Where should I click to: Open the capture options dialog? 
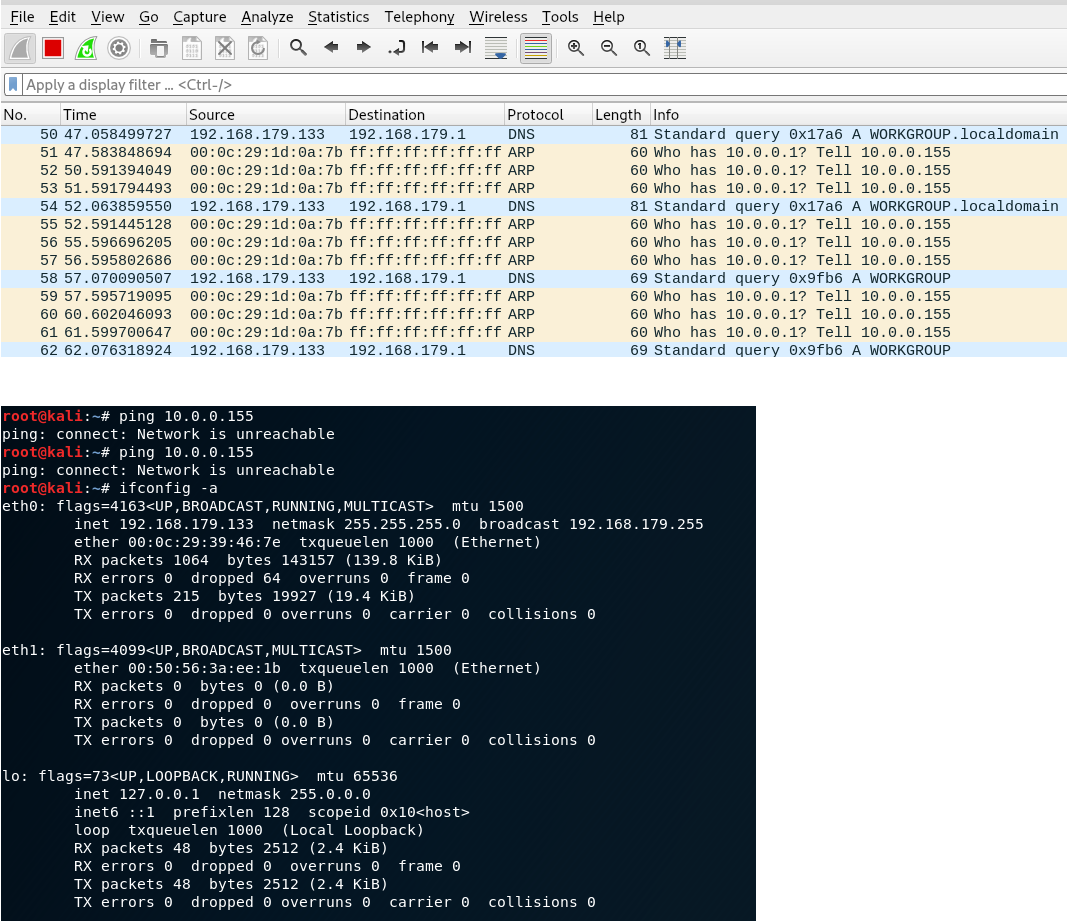[x=120, y=47]
